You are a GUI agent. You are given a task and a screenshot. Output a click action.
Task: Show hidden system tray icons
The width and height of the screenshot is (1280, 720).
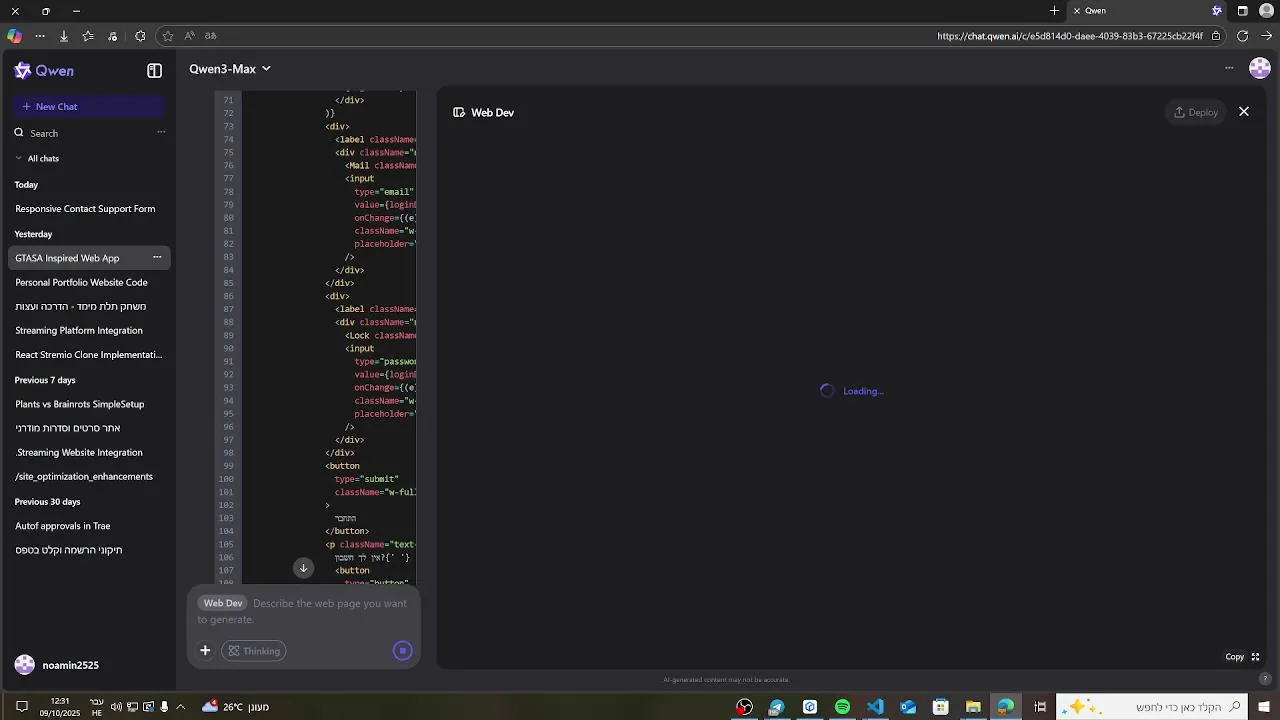181,707
